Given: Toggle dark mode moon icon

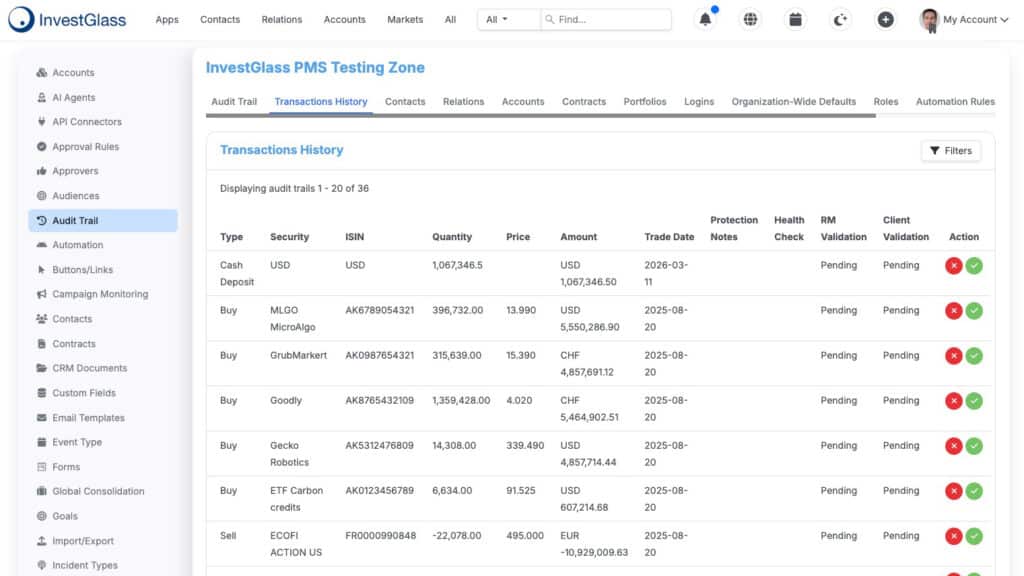Looking at the screenshot, I should pos(840,20).
